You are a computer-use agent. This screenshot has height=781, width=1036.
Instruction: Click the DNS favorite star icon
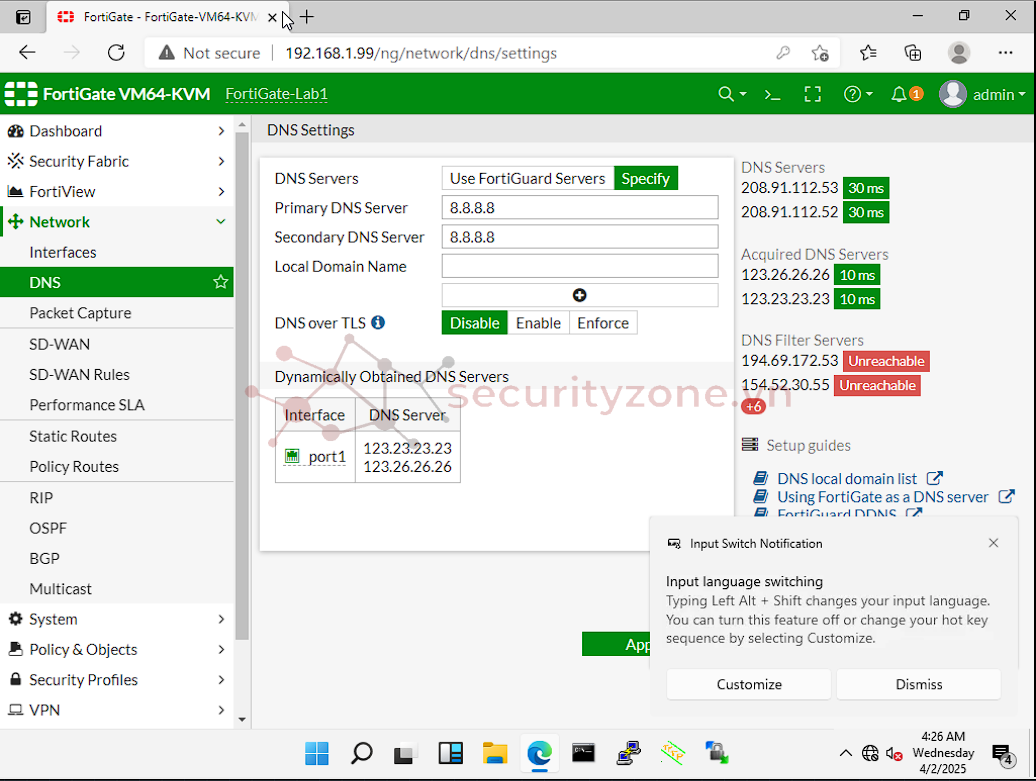click(221, 282)
